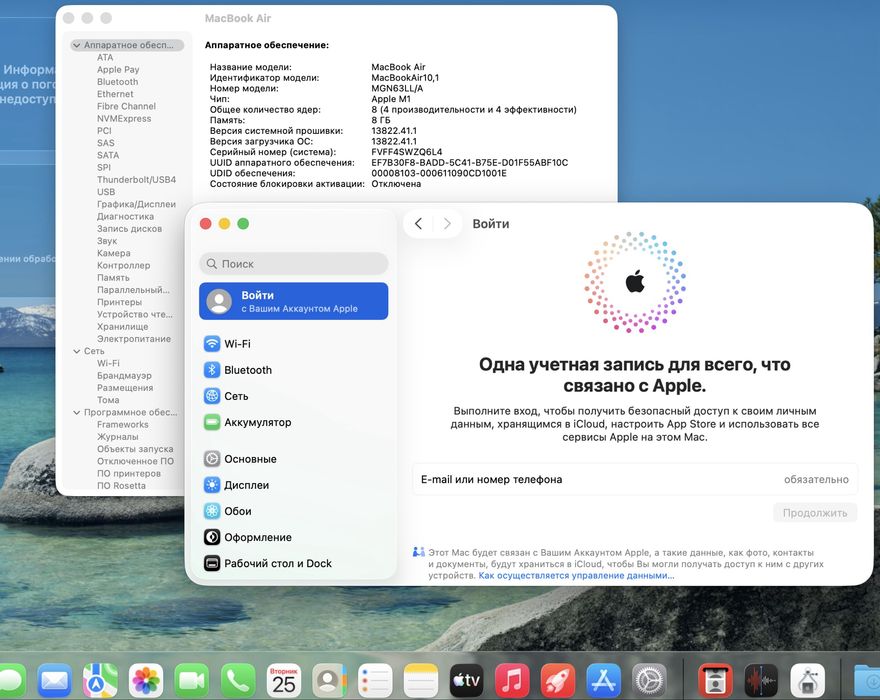The width and height of the screenshot is (880, 700).
Task: Click E-mail или номер телефона field
Action: (635, 479)
